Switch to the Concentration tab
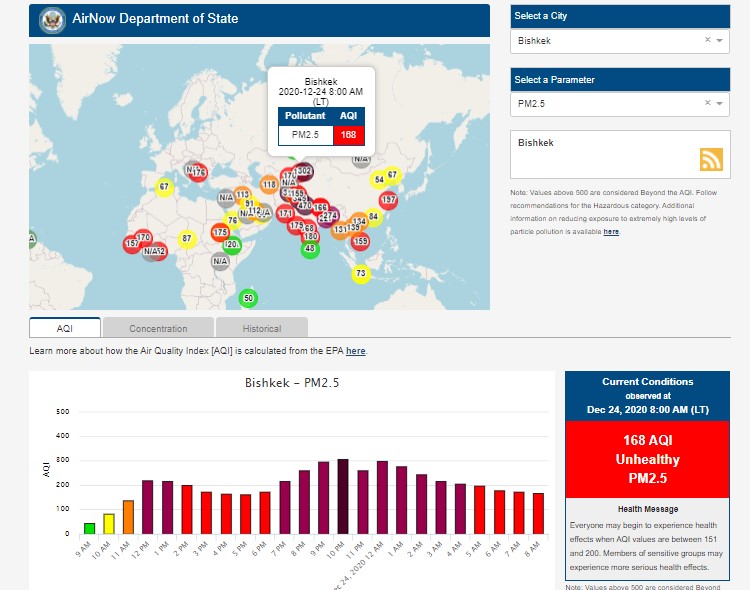This screenshot has height=590, width=750. tap(158, 328)
